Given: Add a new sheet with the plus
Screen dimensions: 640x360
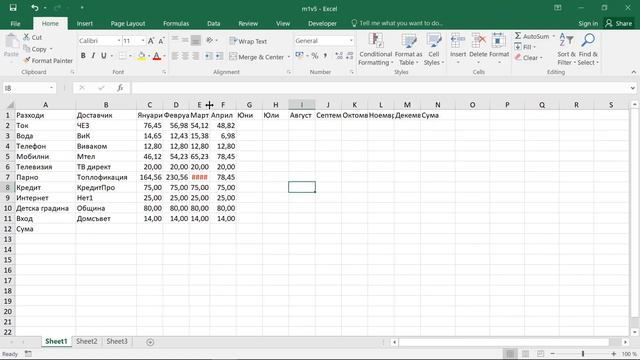Looking at the screenshot, I should click(150, 342).
